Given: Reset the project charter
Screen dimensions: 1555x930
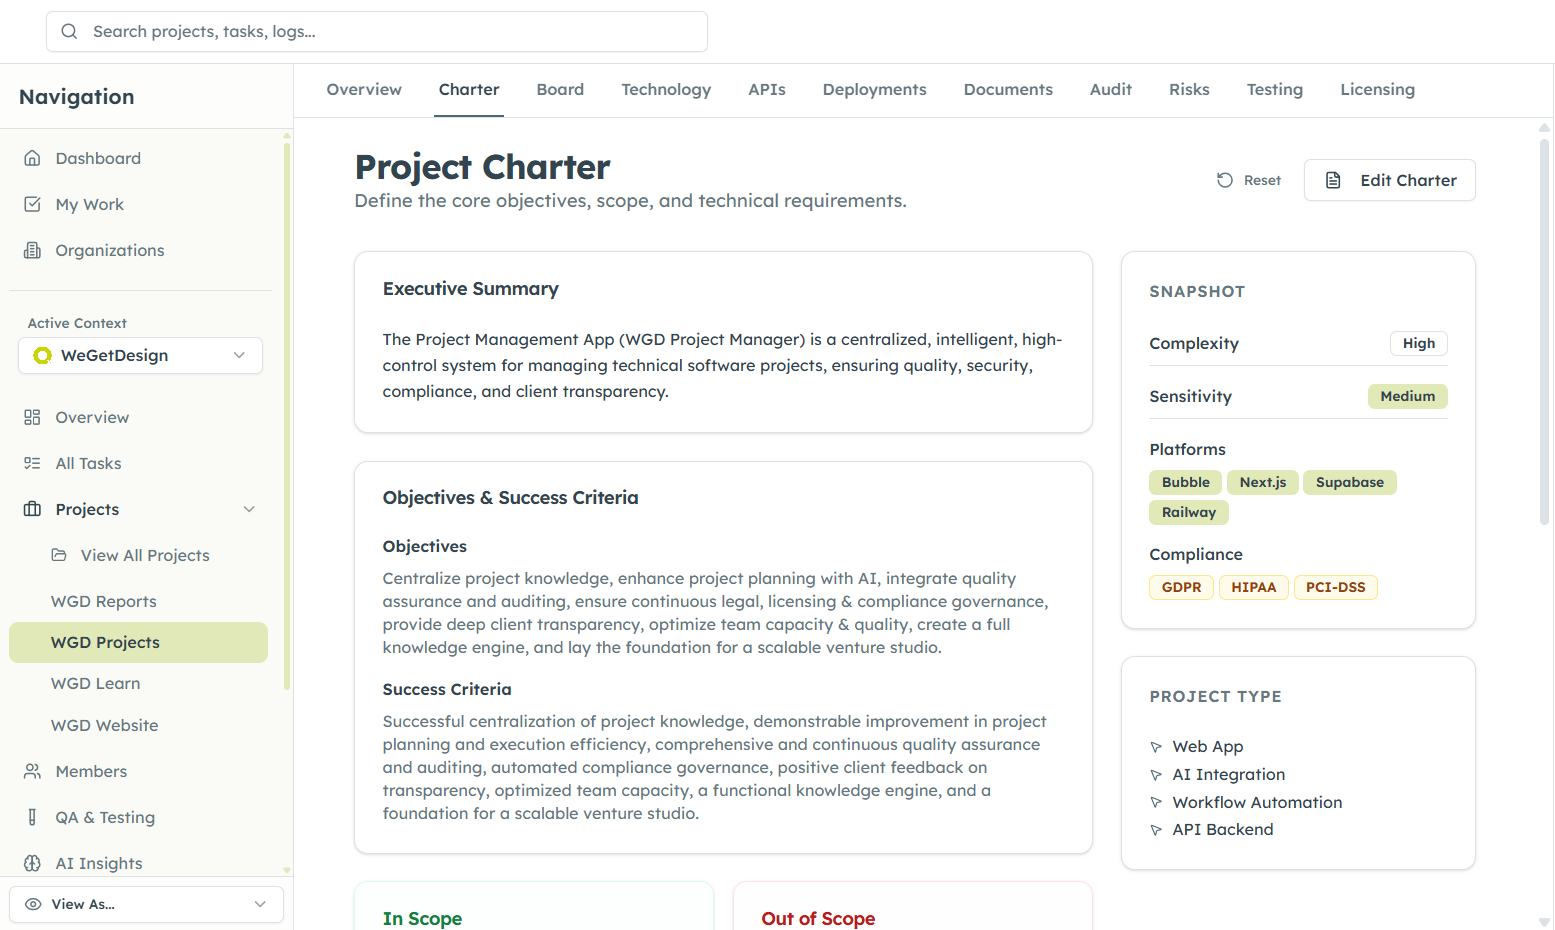Looking at the screenshot, I should point(1249,180).
